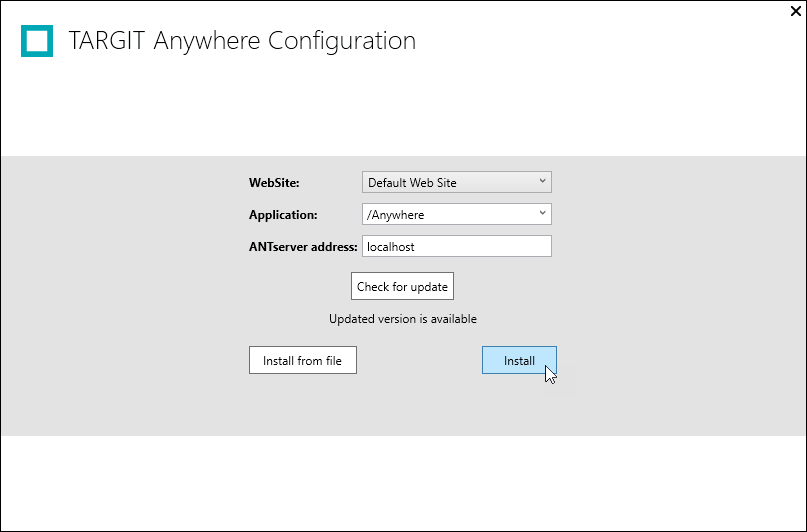Click the Check for update button
This screenshot has width=807, height=532.
point(402,286)
